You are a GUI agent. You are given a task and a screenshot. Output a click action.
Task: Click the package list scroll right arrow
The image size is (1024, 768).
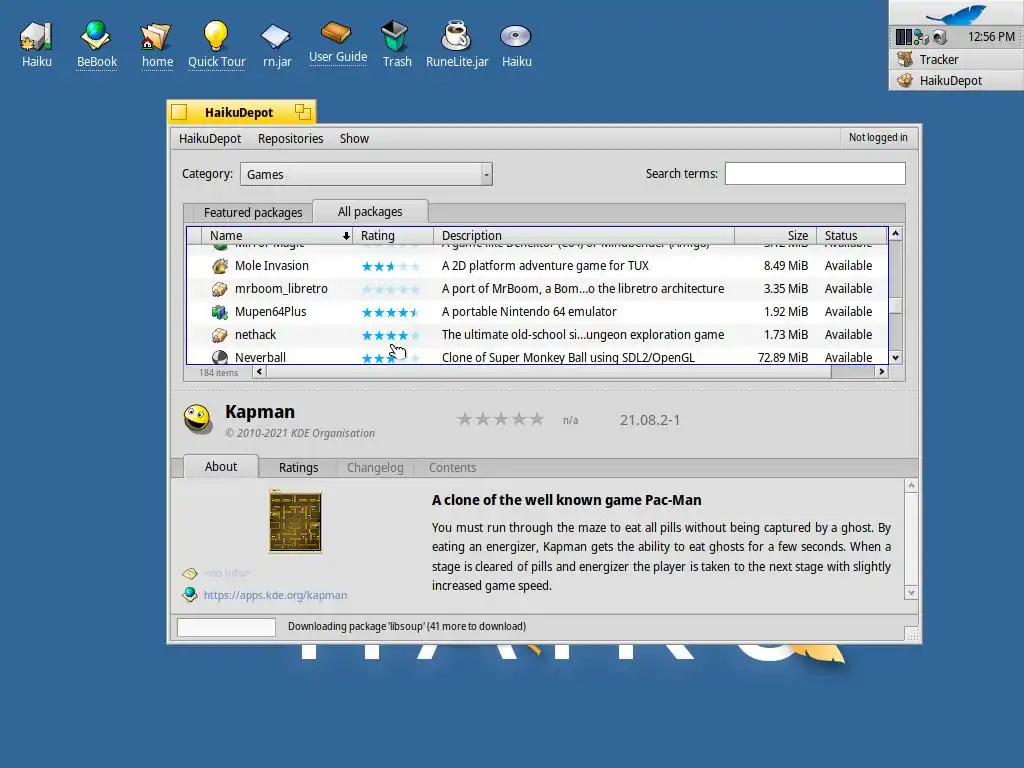(x=882, y=372)
